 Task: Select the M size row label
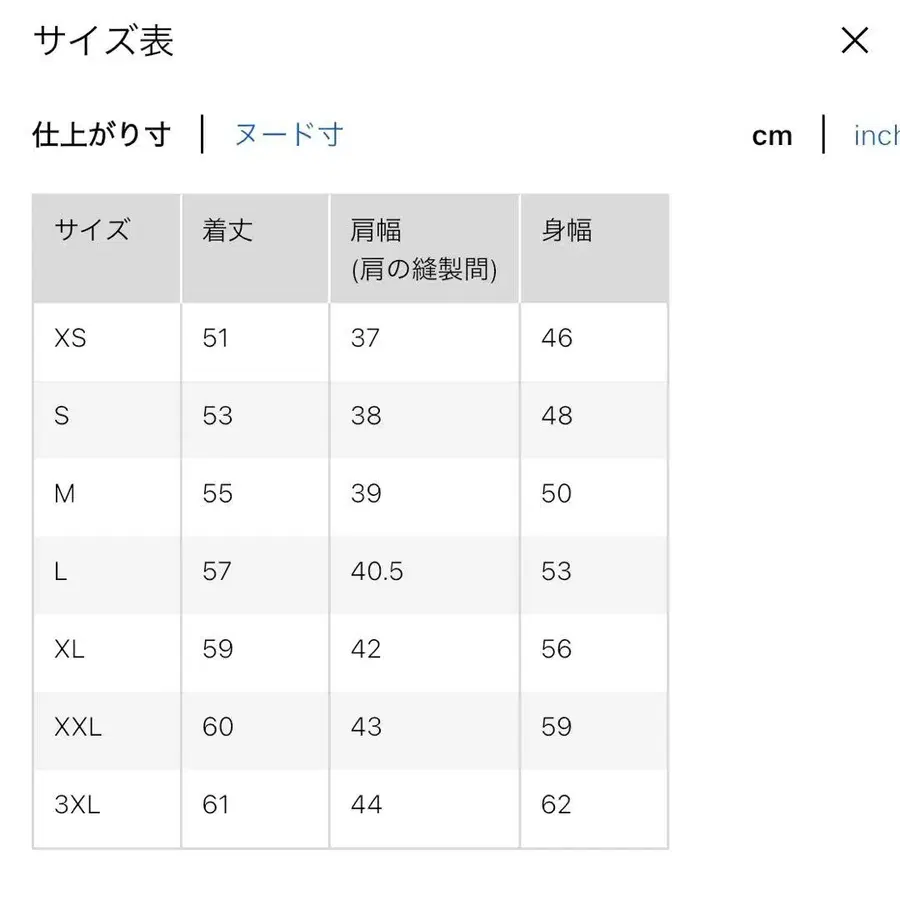click(64, 495)
